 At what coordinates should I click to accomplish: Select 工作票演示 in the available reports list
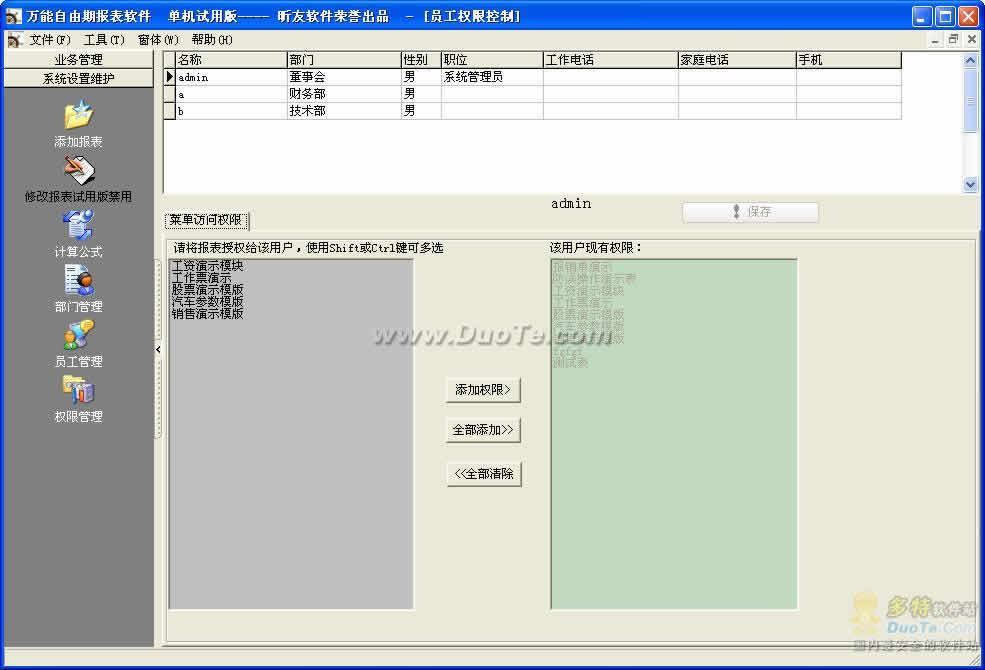coord(202,278)
